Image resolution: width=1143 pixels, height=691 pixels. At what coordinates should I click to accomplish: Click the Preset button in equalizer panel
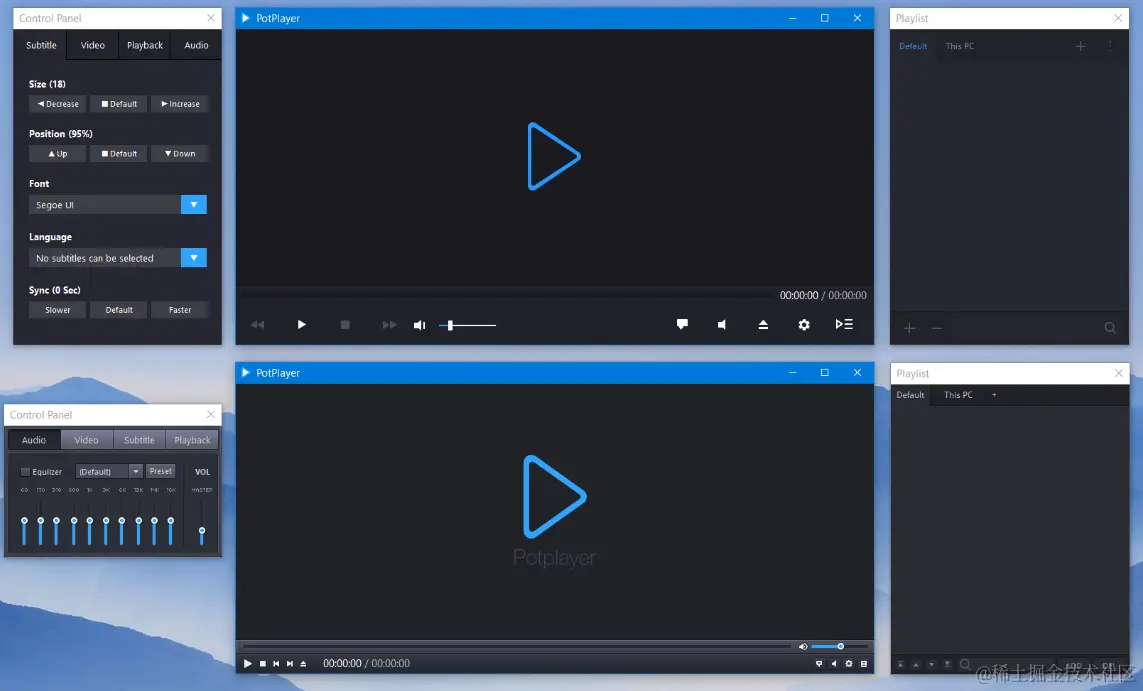click(x=160, y=472)
